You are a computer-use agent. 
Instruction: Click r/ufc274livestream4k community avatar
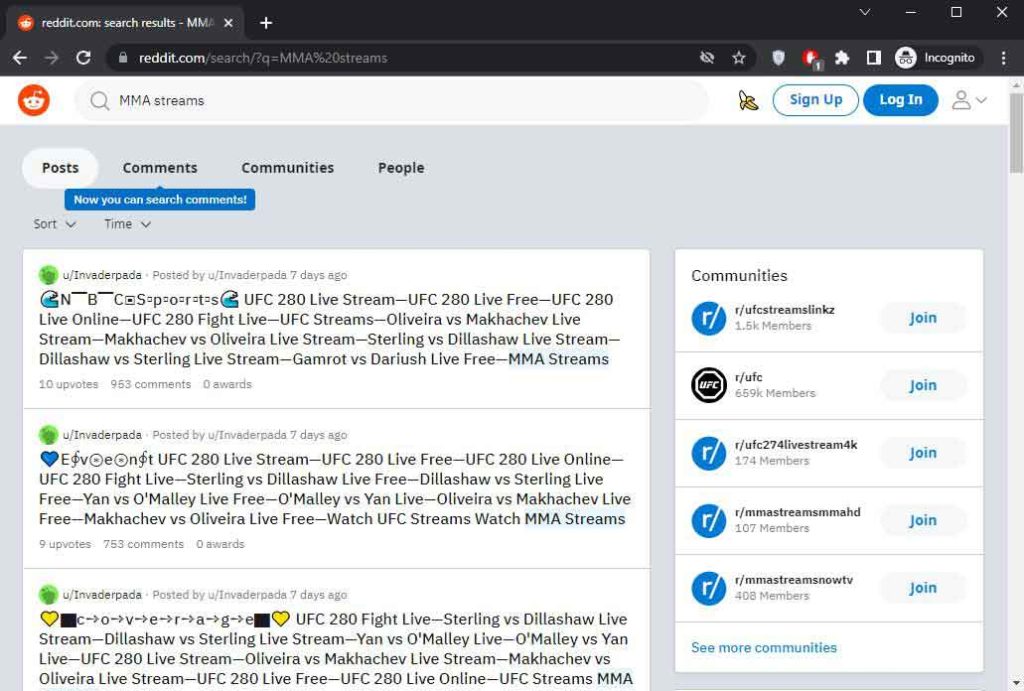point(709,453)
